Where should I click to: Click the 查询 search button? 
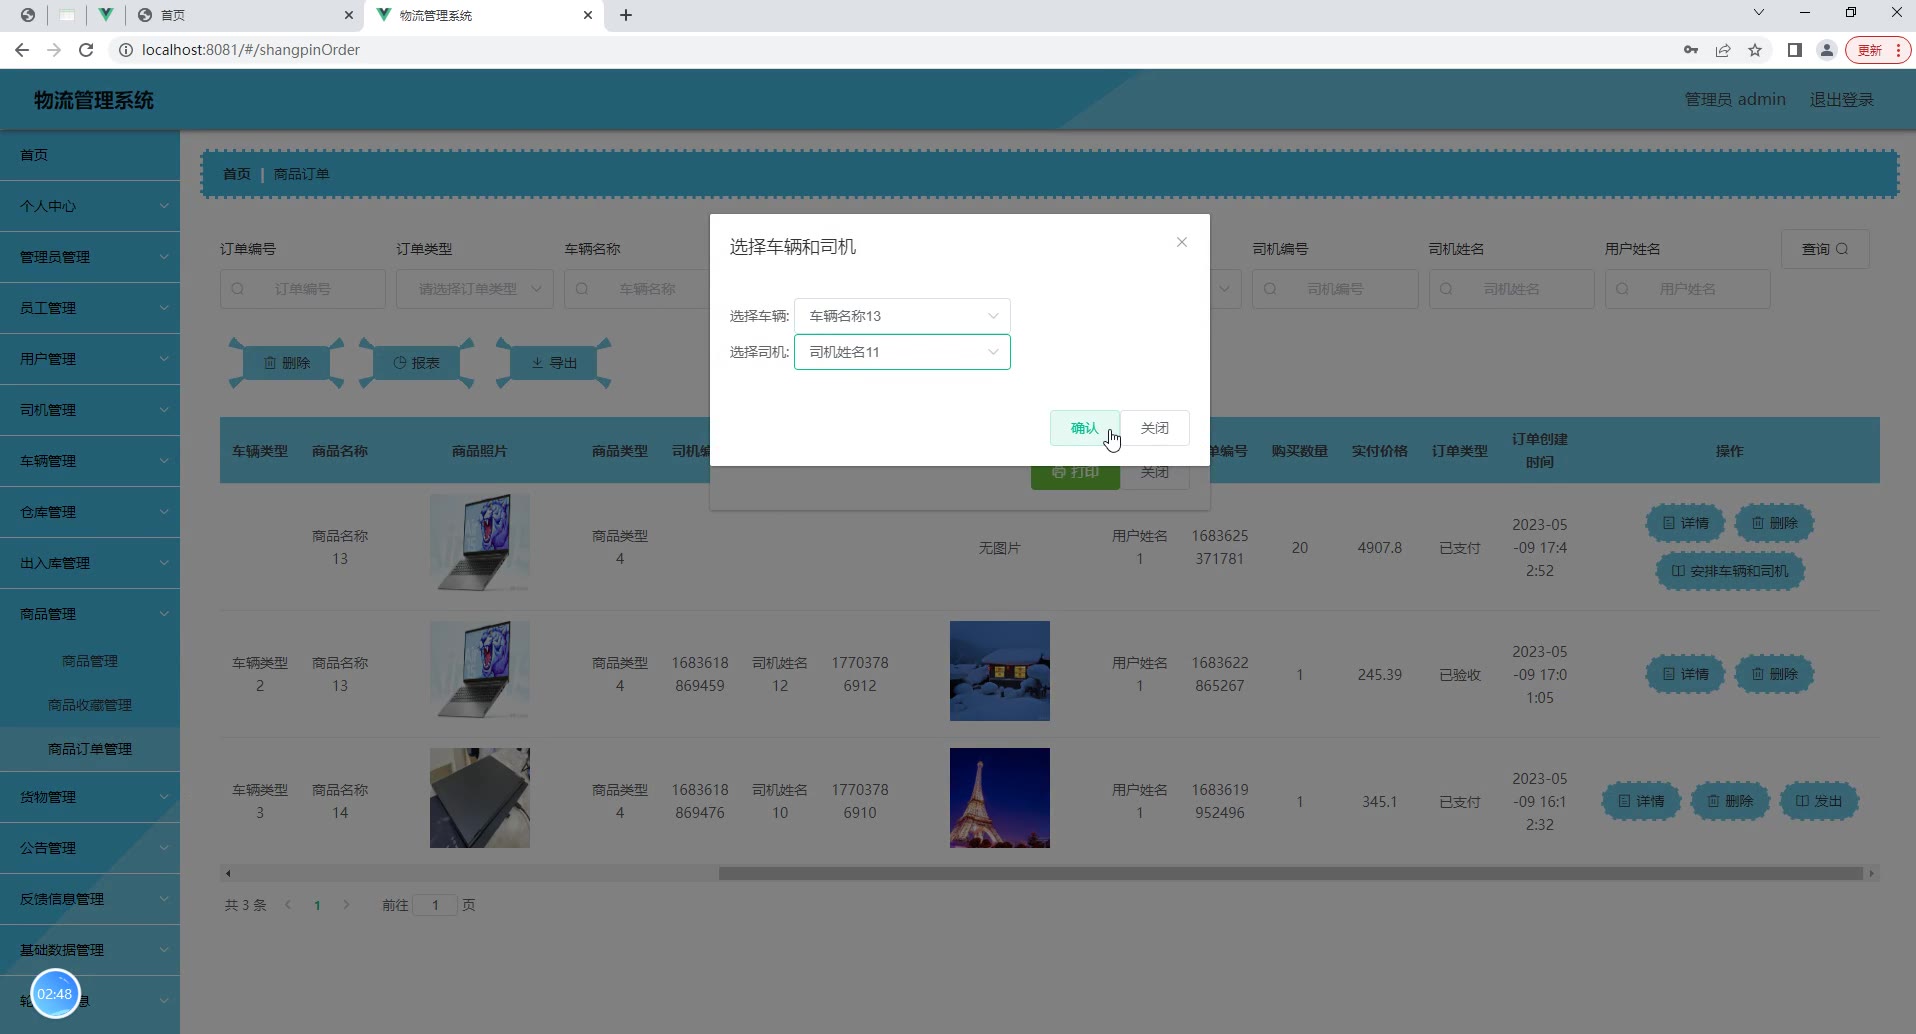pyautogui.click(x=1825, y=249)
